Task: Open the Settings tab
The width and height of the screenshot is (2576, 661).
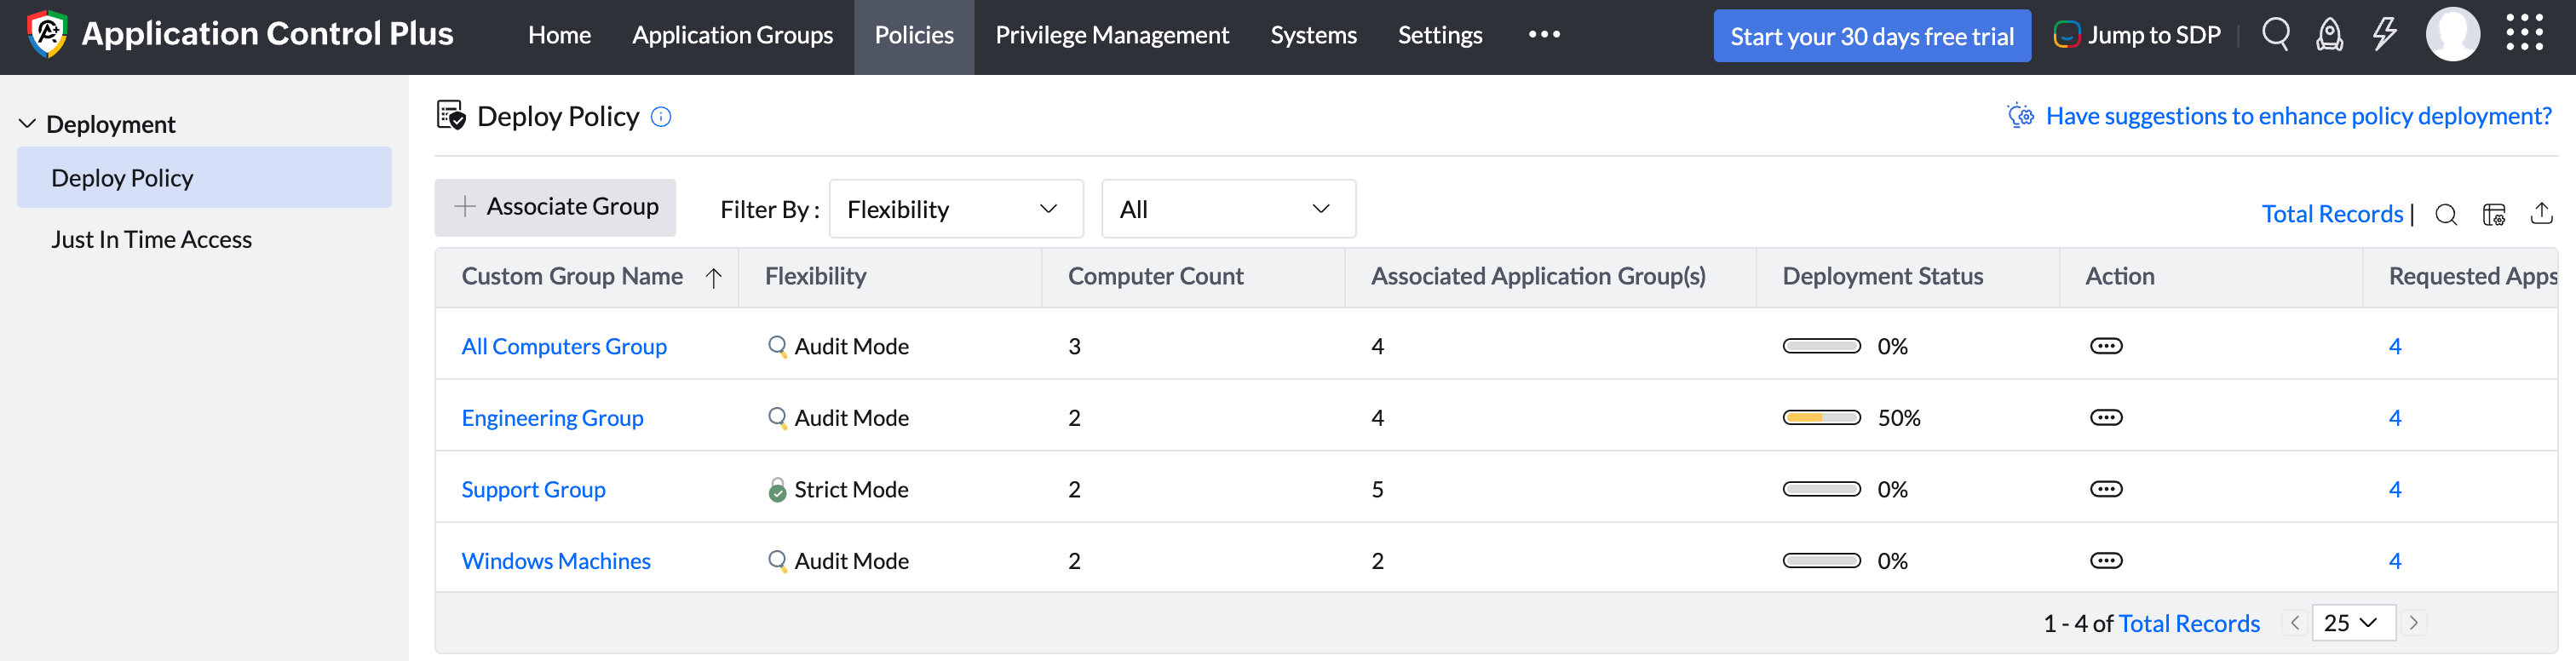Action: 1440,35
